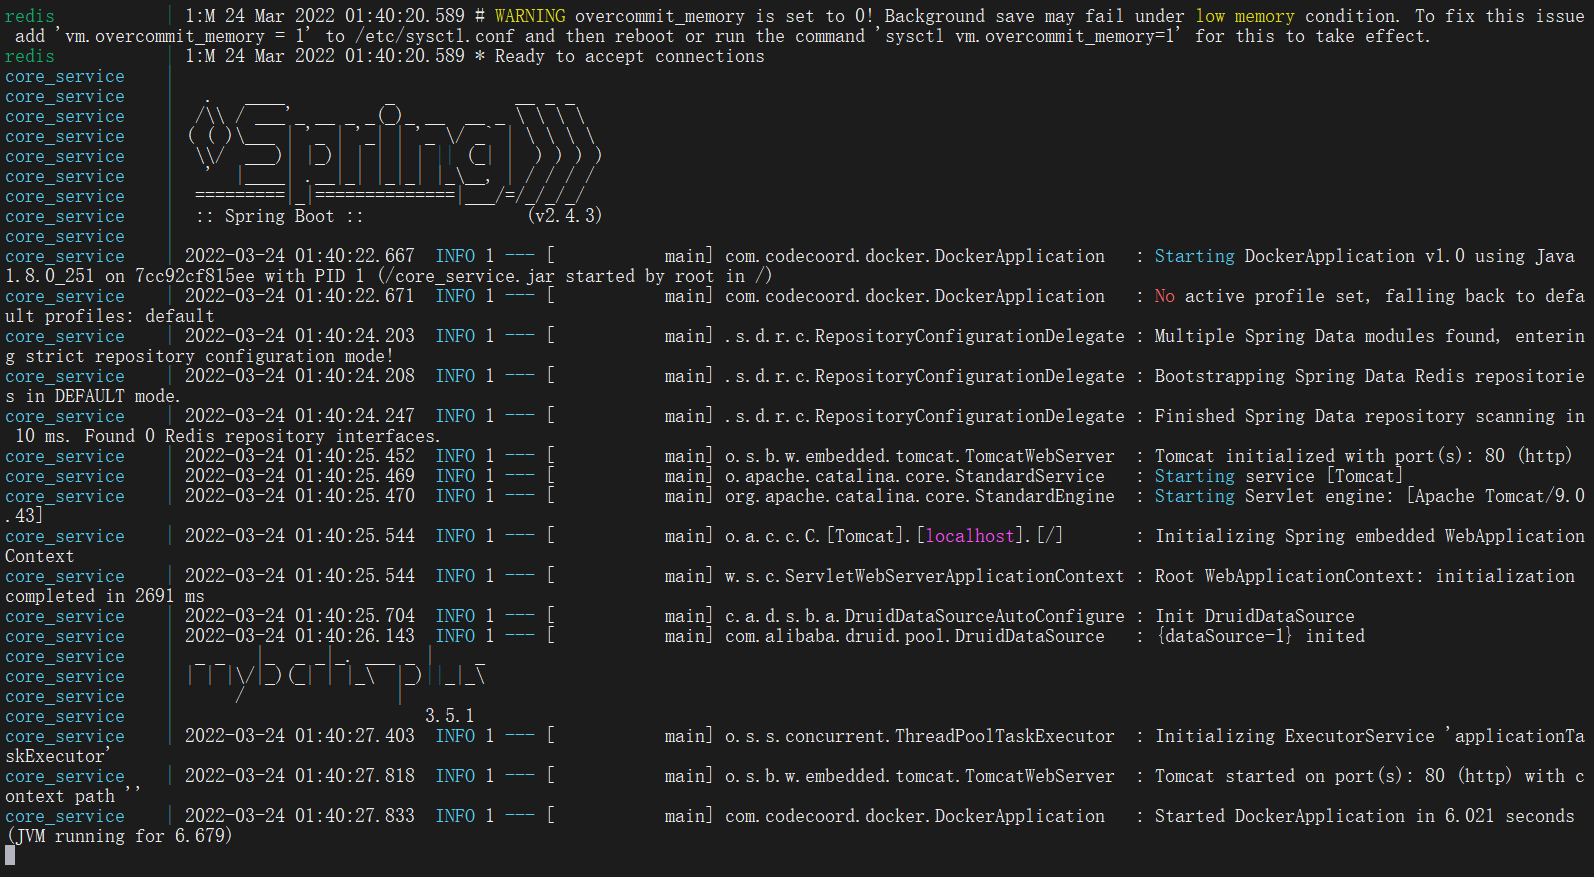Click logger 'o.s.s.concurrent.ThreadPoolTaskExecutor'
Screen dimensions: 1594x877
920,736
